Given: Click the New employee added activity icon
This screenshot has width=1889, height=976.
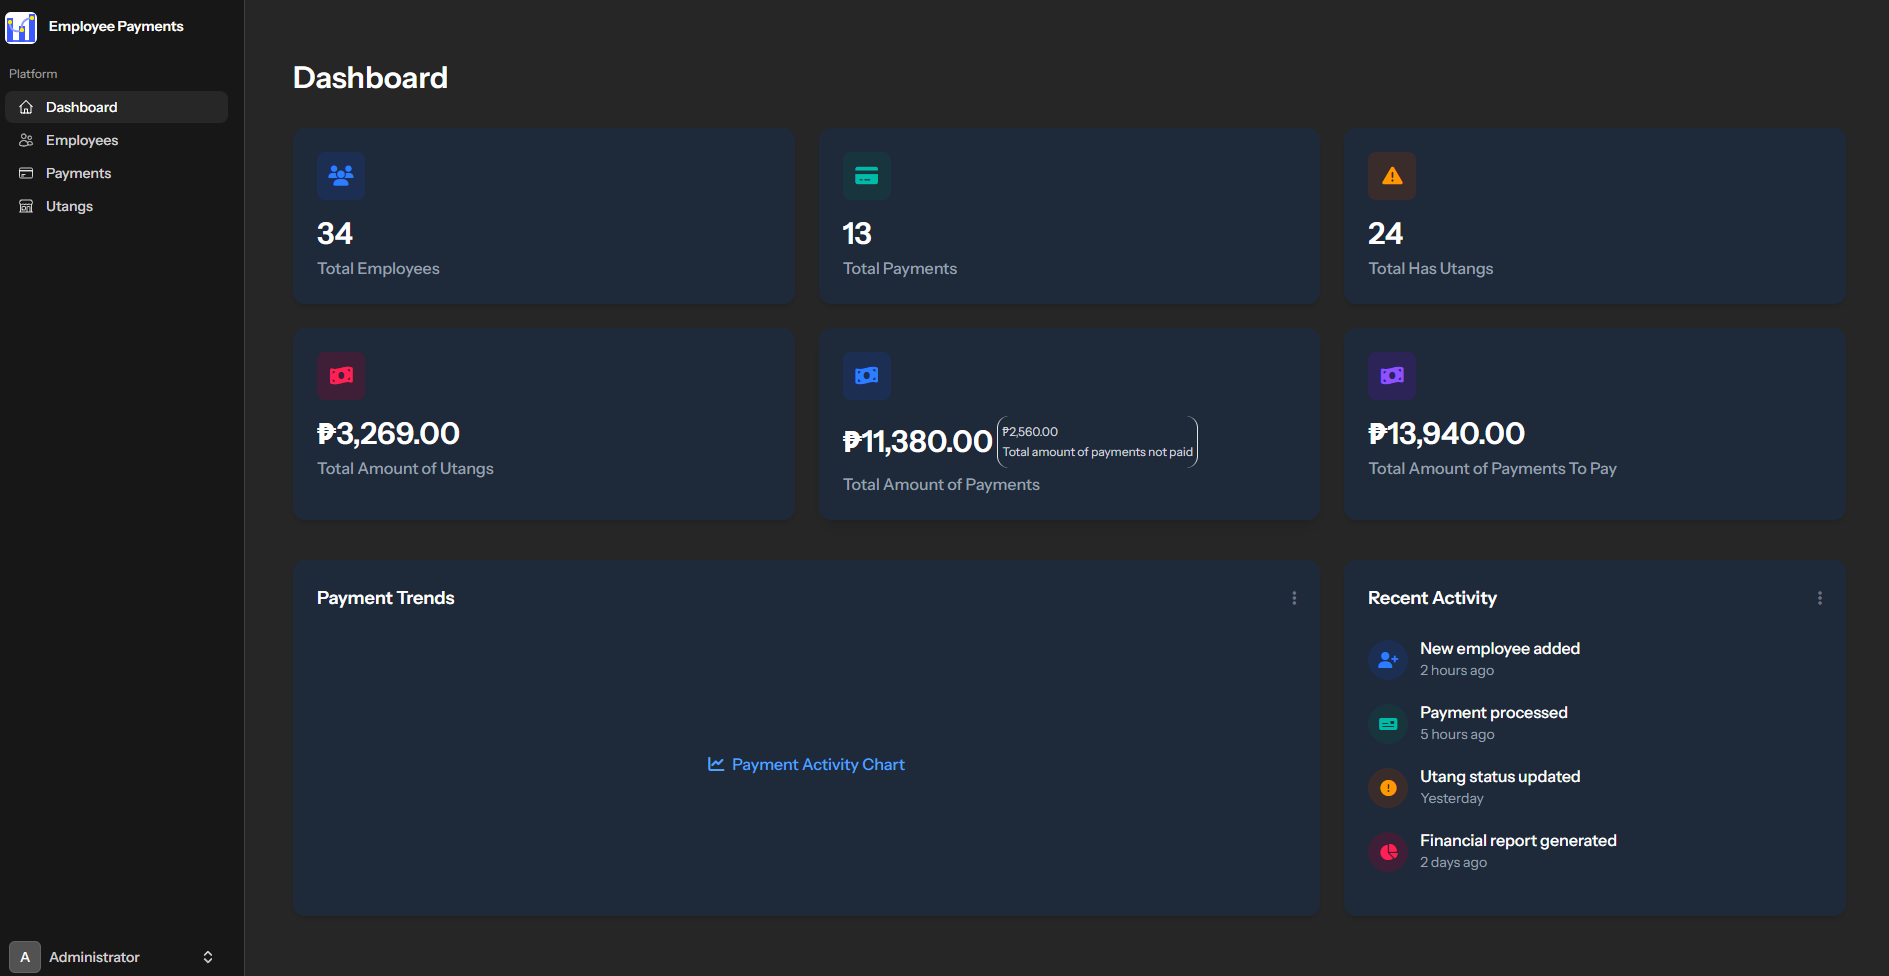Looking at the screenshot, I should click(x=1387, y=660).
